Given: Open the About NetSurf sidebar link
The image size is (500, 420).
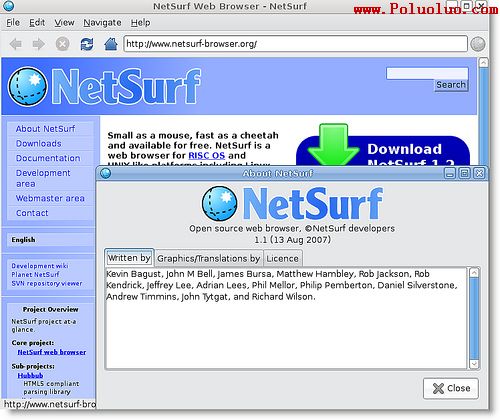Looking at the screenshot, I should click(x=45, y=129).
